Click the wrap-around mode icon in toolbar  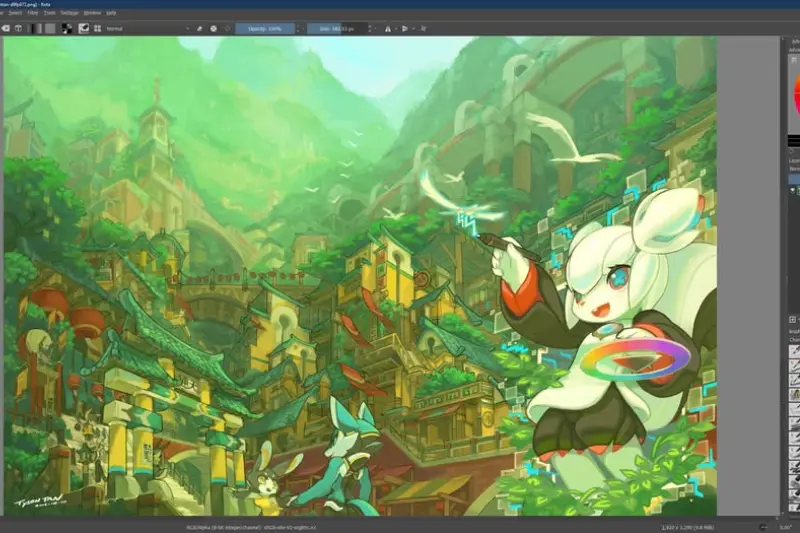(423, 29)
